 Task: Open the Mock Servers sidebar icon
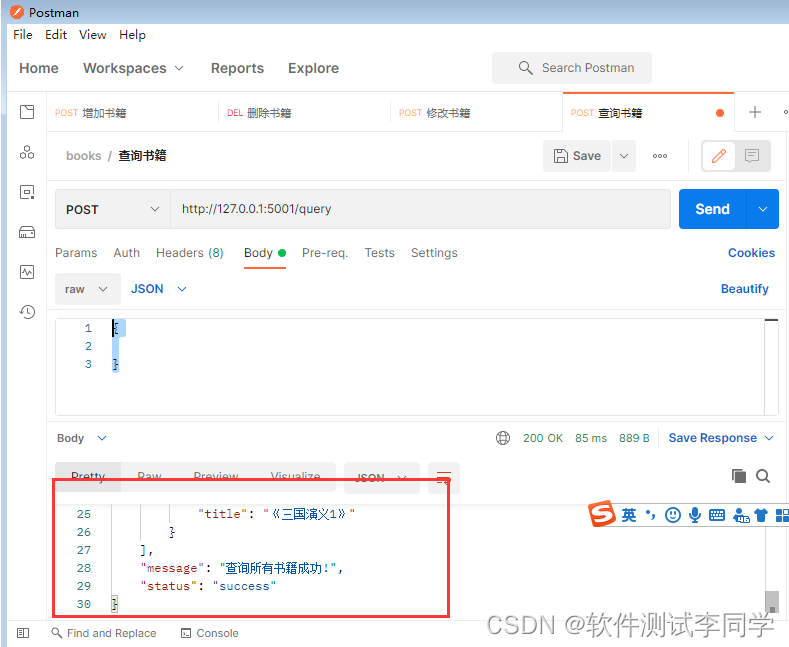(x=27, y=232)
